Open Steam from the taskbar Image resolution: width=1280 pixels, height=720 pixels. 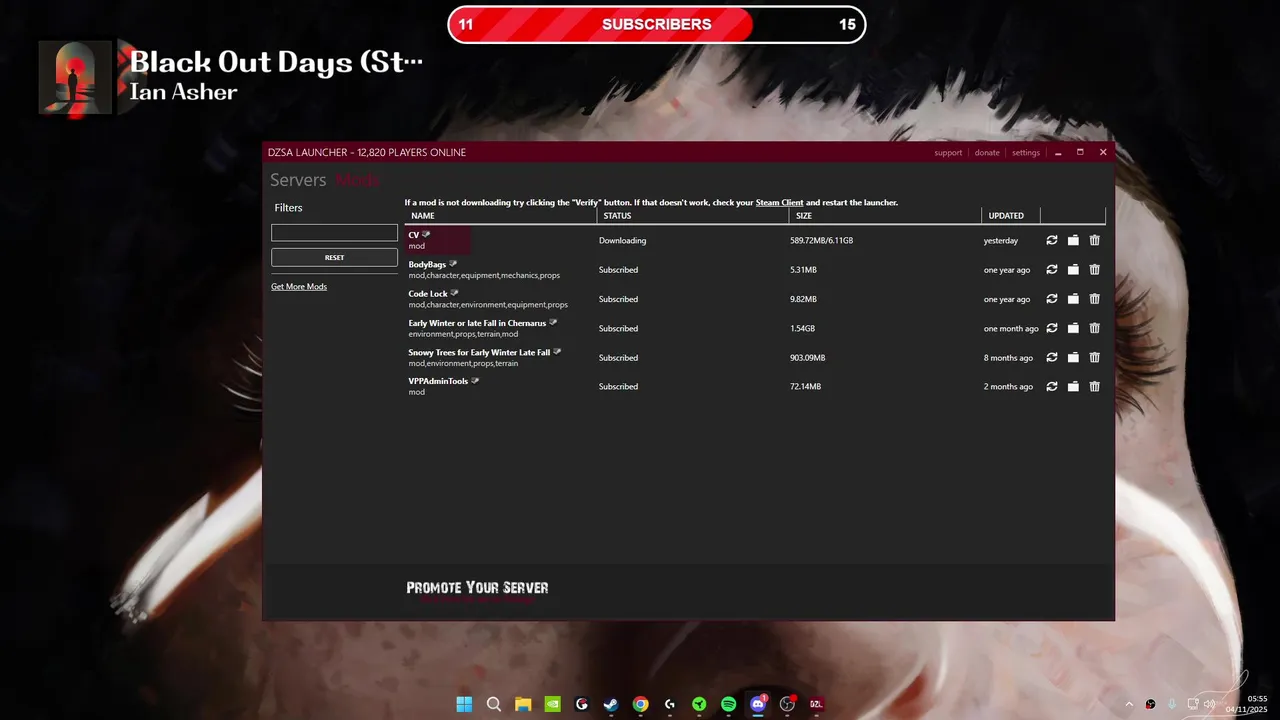[611, 704]
